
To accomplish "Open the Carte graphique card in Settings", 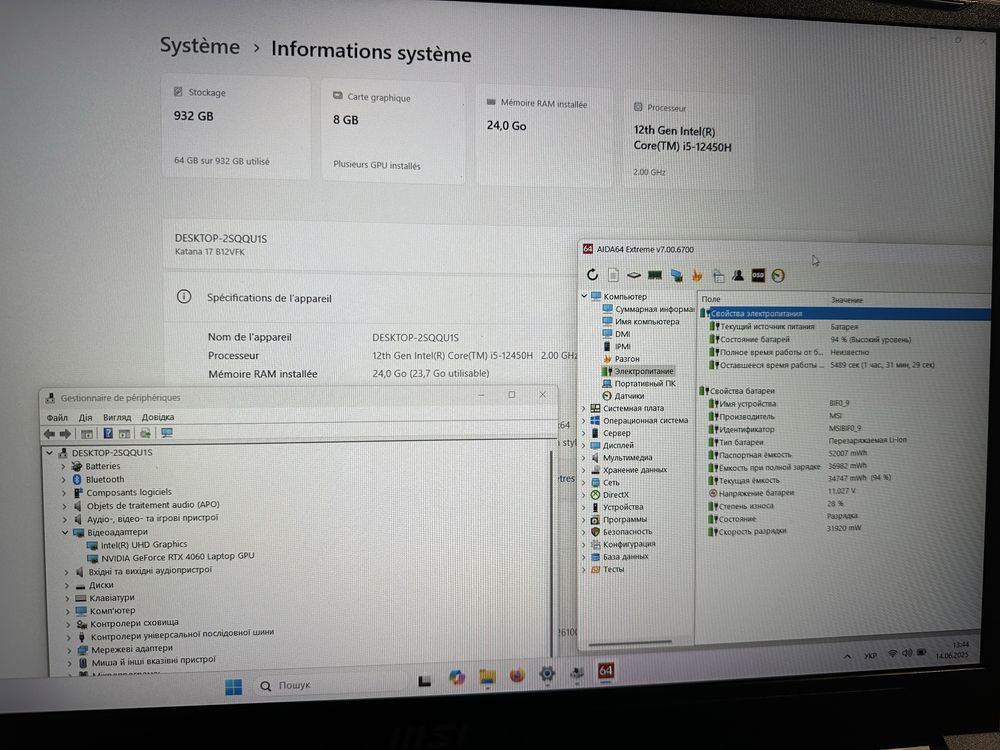I will point(393,132).
